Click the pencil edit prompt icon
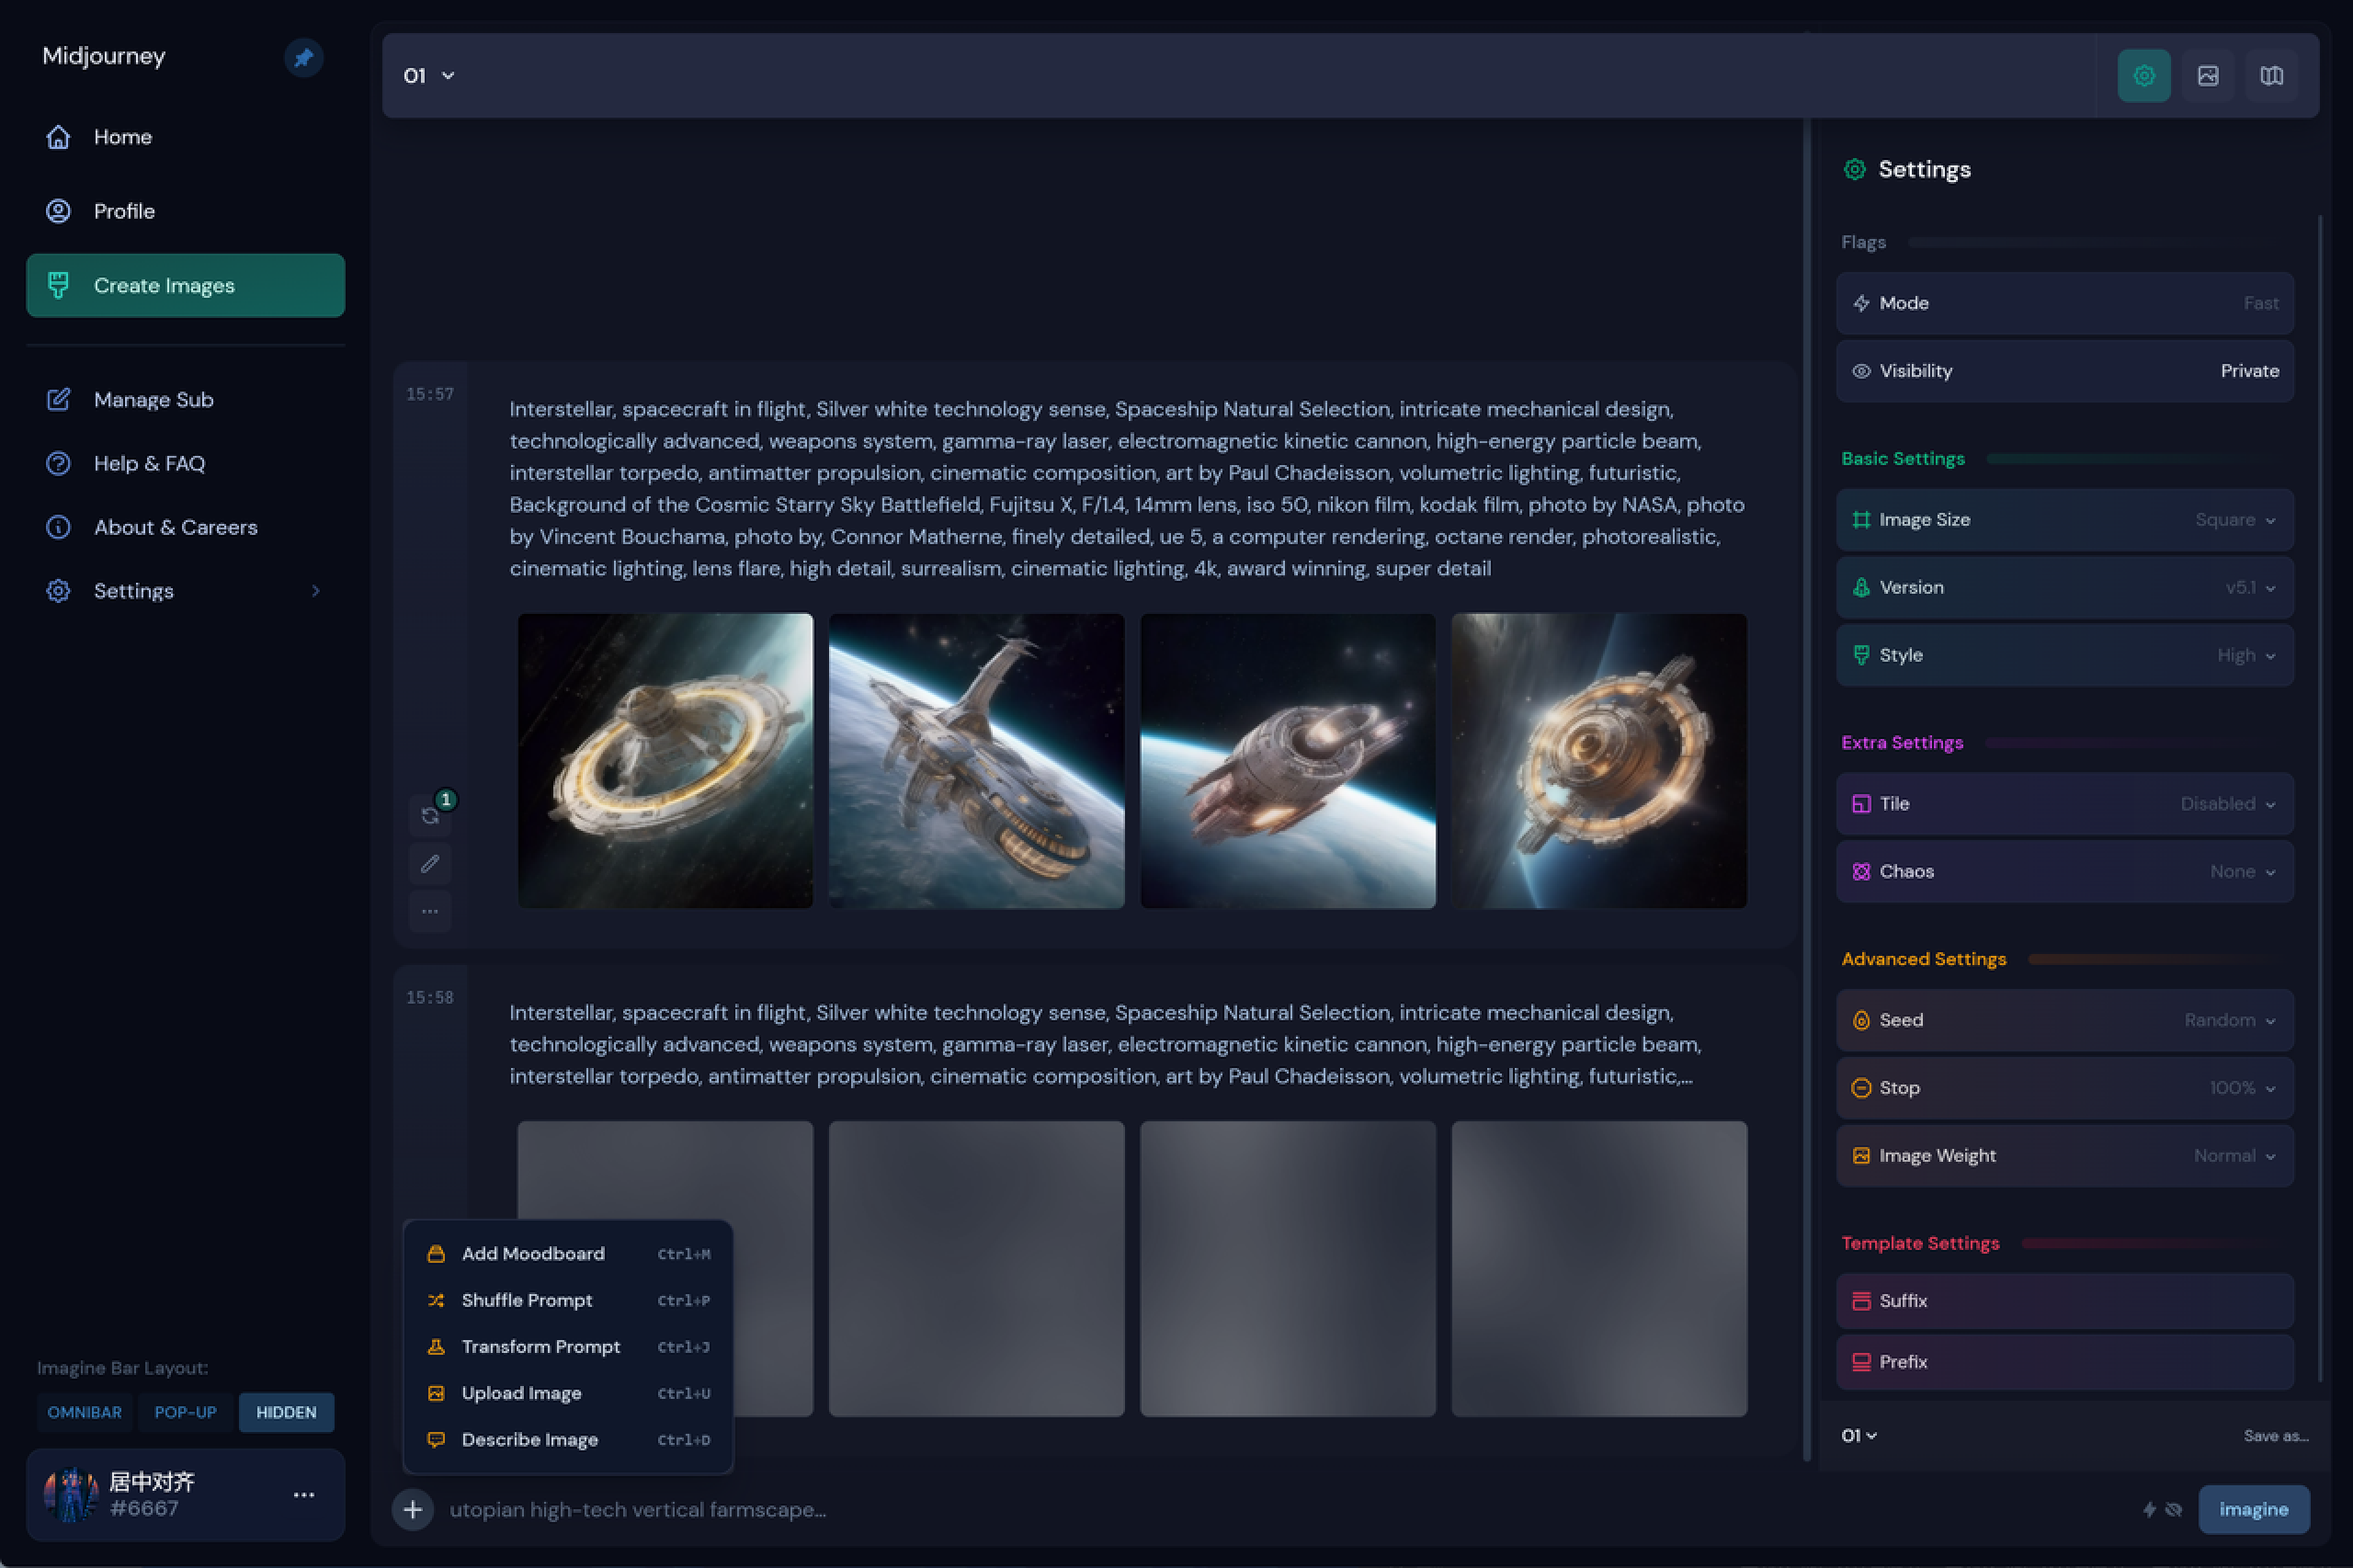2353x1568 pixels. click(430, 863)
